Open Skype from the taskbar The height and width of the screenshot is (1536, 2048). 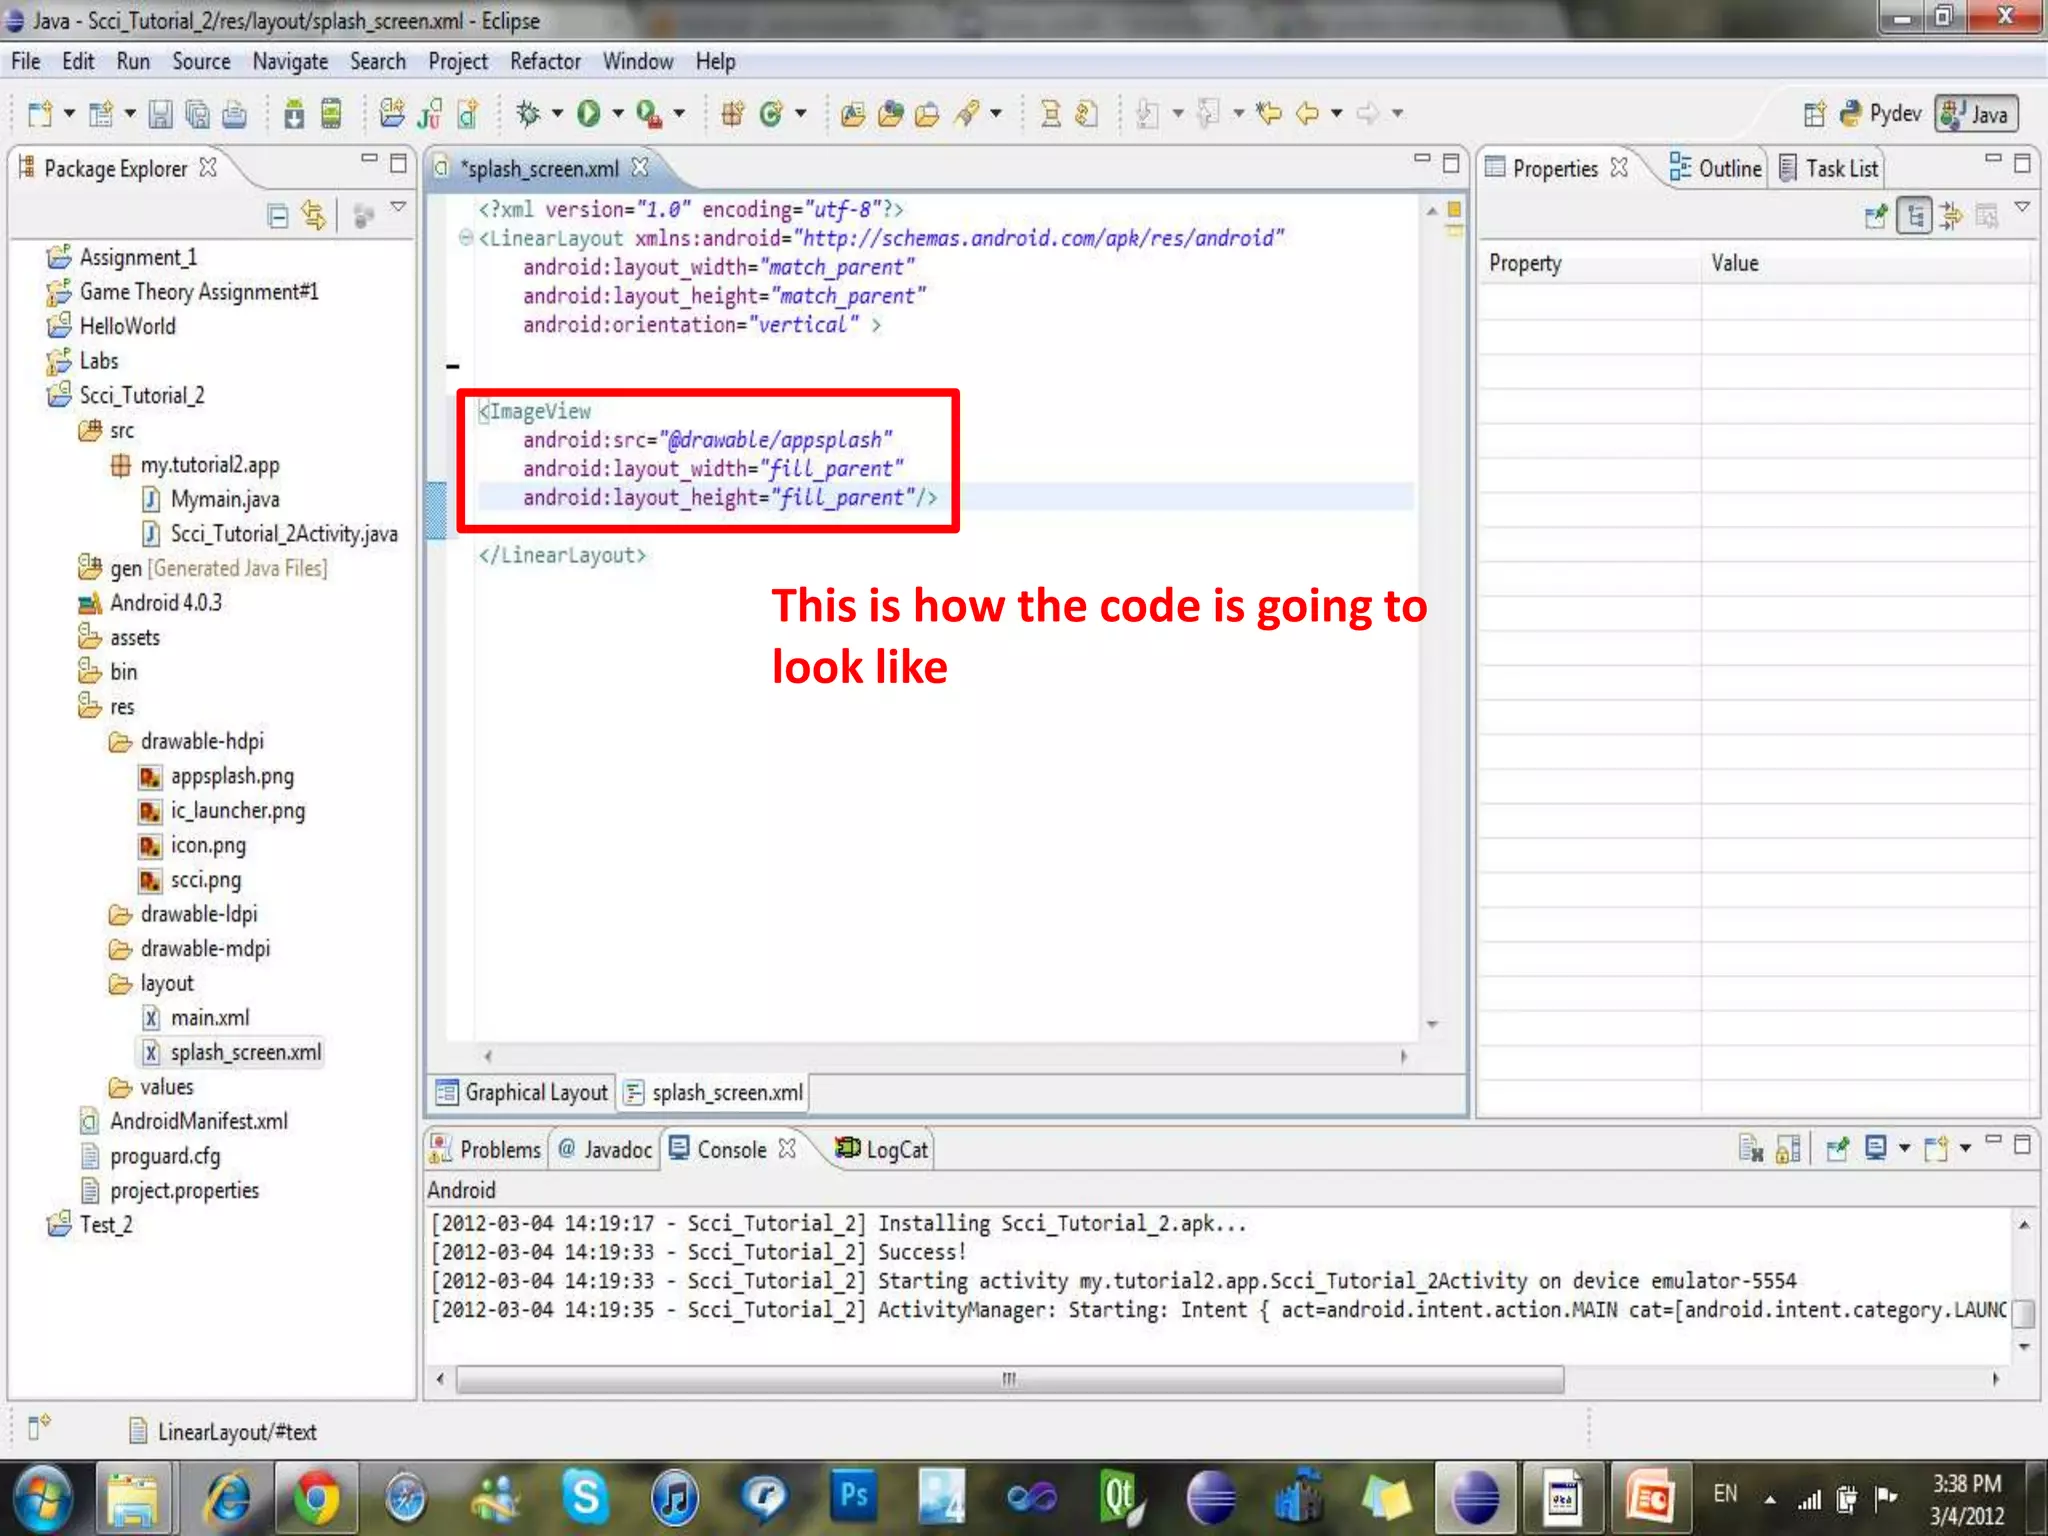pyautogui.click(x=586, y=1498)
